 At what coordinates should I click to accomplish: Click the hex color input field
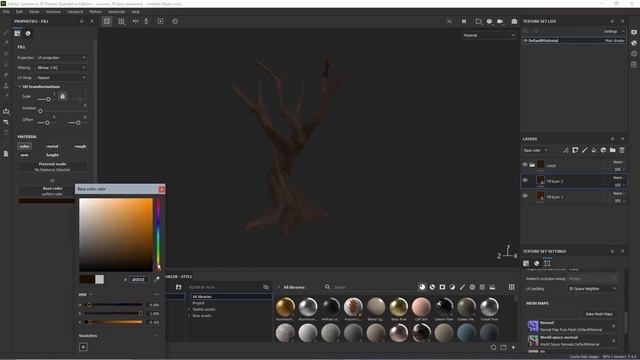pyautogui.click(x=139, y=280)
